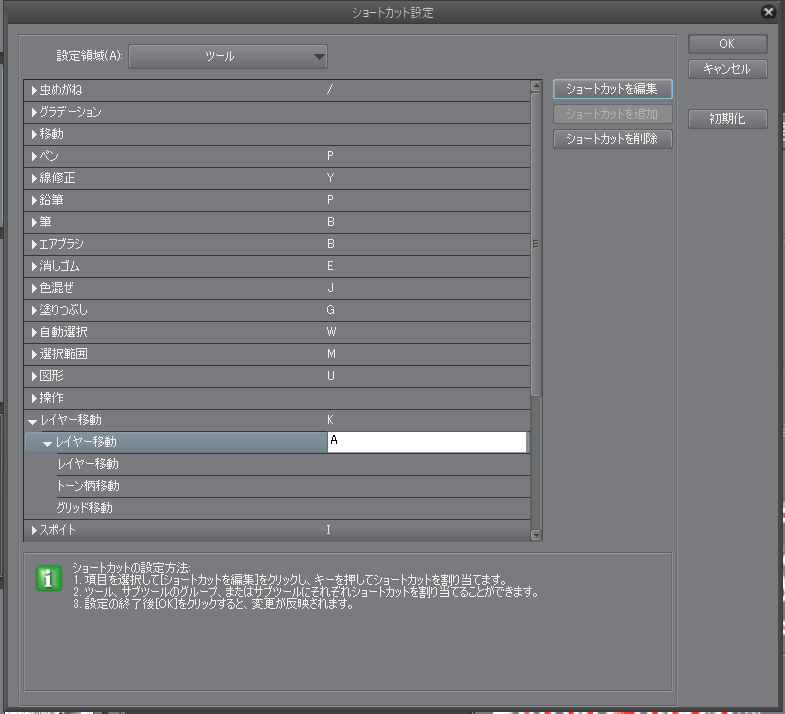Expand the グラデーション tool group

34,113
